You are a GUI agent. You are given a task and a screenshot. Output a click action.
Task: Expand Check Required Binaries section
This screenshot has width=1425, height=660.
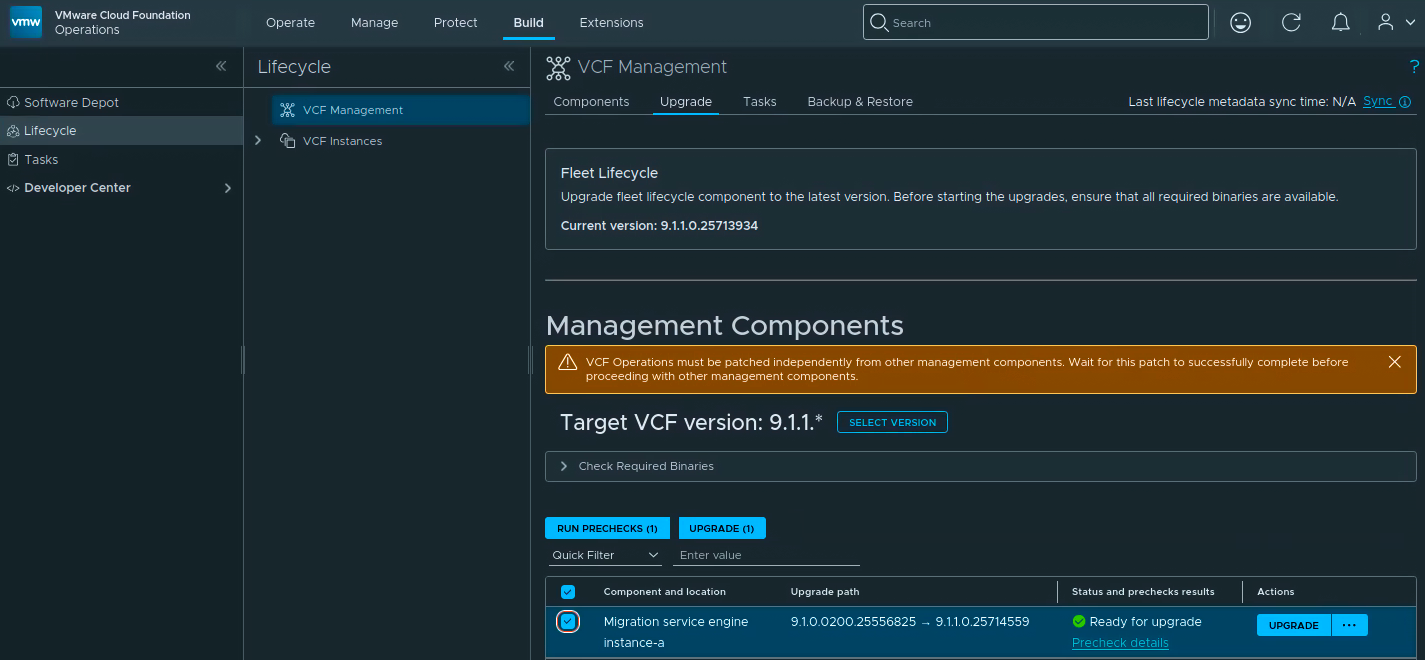point(980,466)
